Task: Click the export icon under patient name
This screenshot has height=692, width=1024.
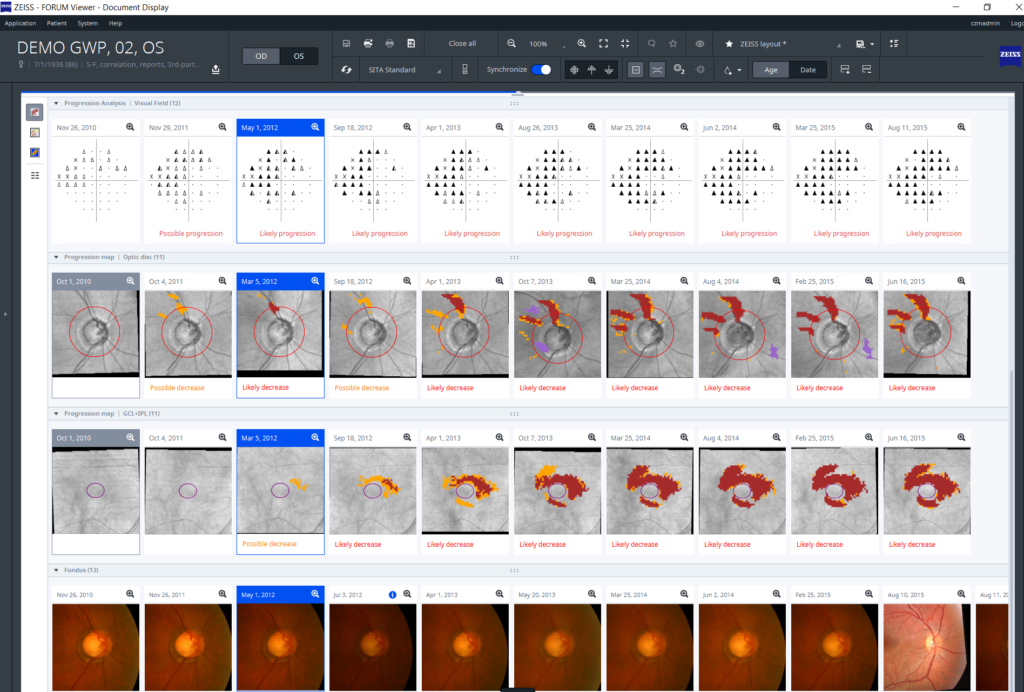Action: (216, 69)
